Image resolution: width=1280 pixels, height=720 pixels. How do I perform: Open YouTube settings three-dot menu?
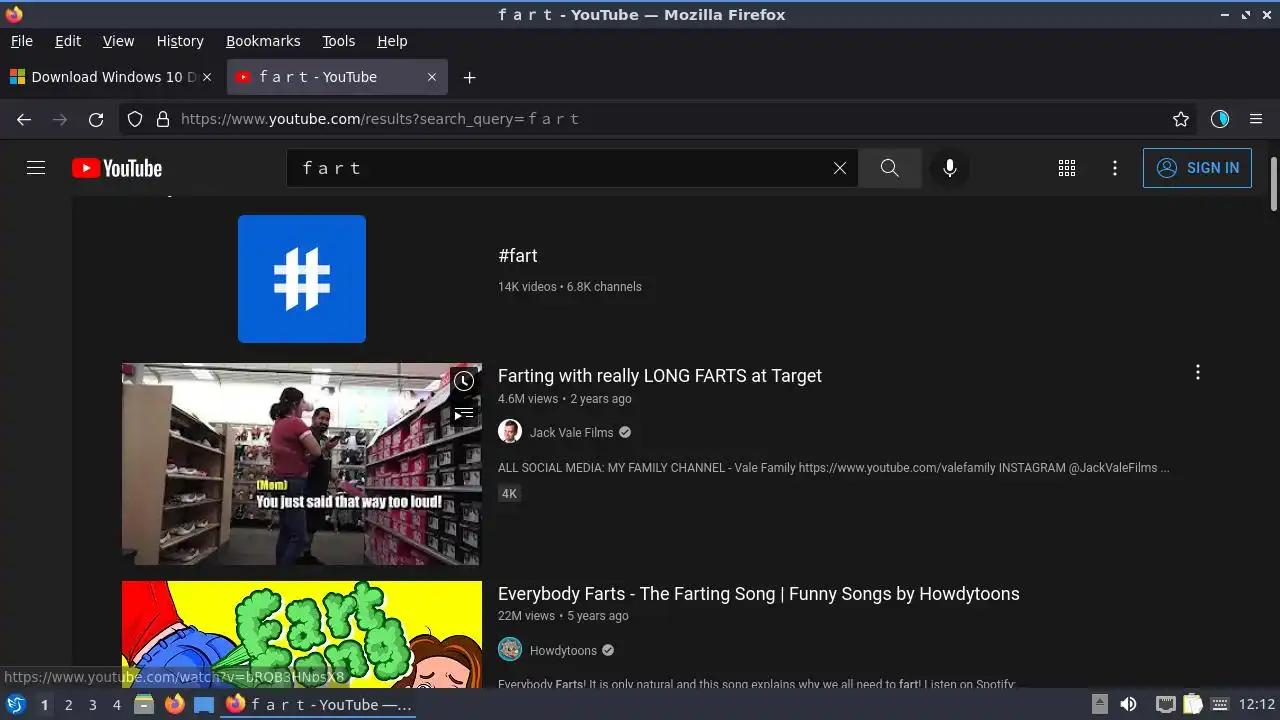click(x=1115, y=168)
